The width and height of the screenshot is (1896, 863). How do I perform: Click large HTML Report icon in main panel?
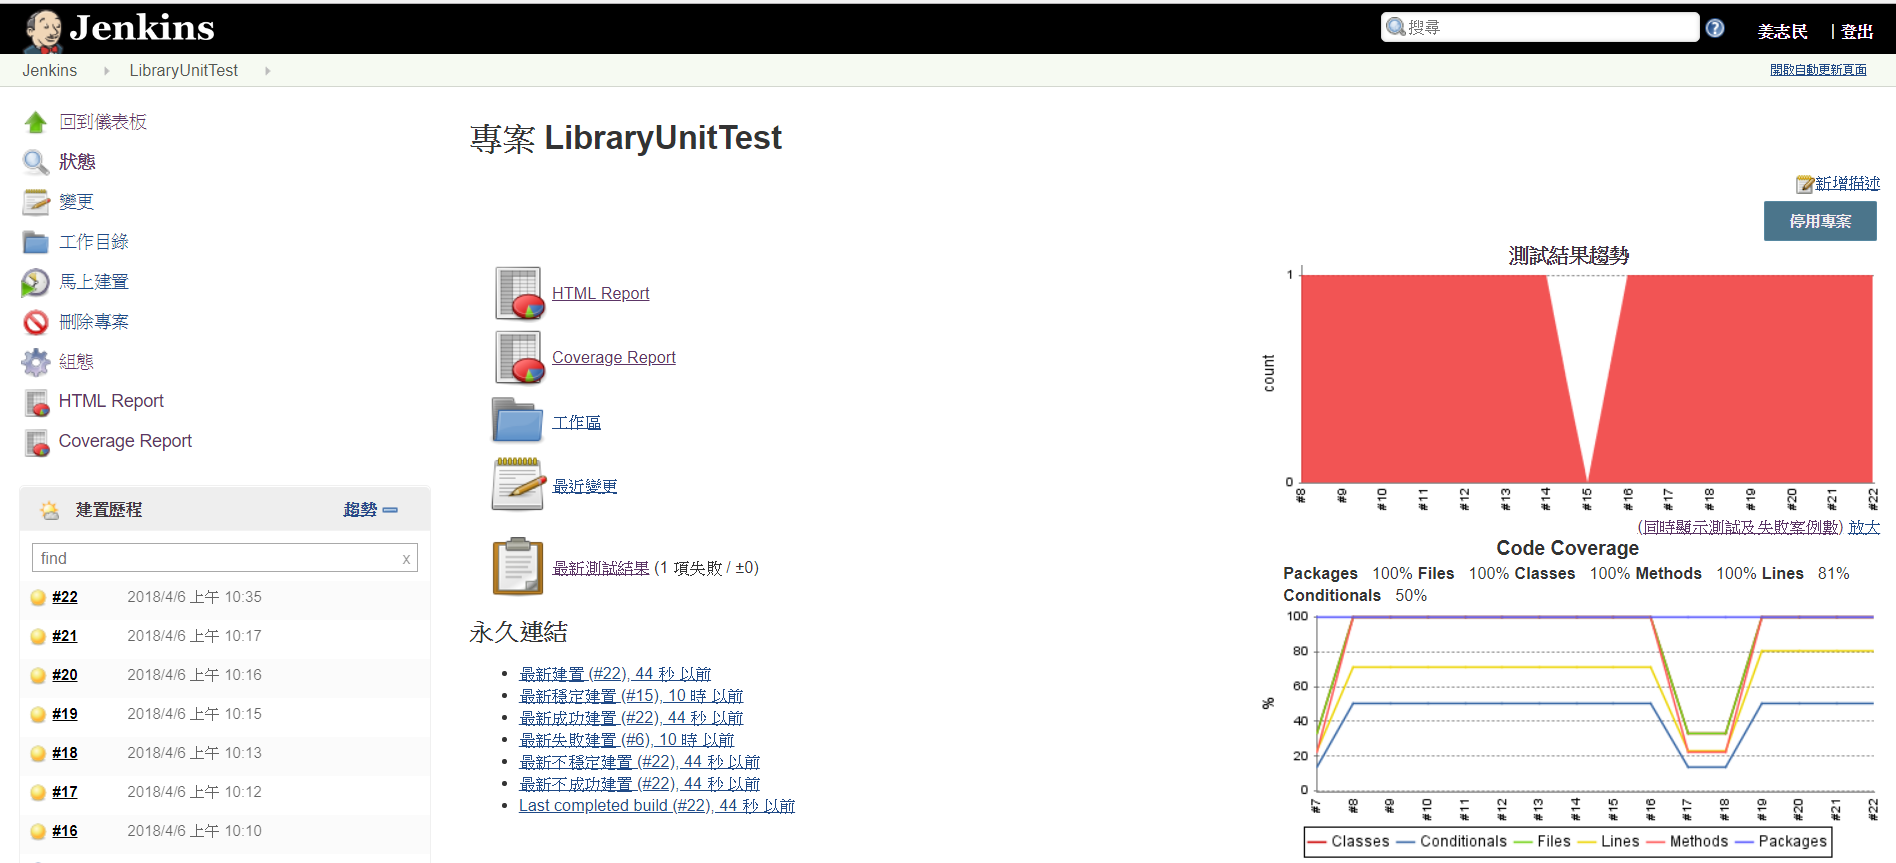pos(519,293)
